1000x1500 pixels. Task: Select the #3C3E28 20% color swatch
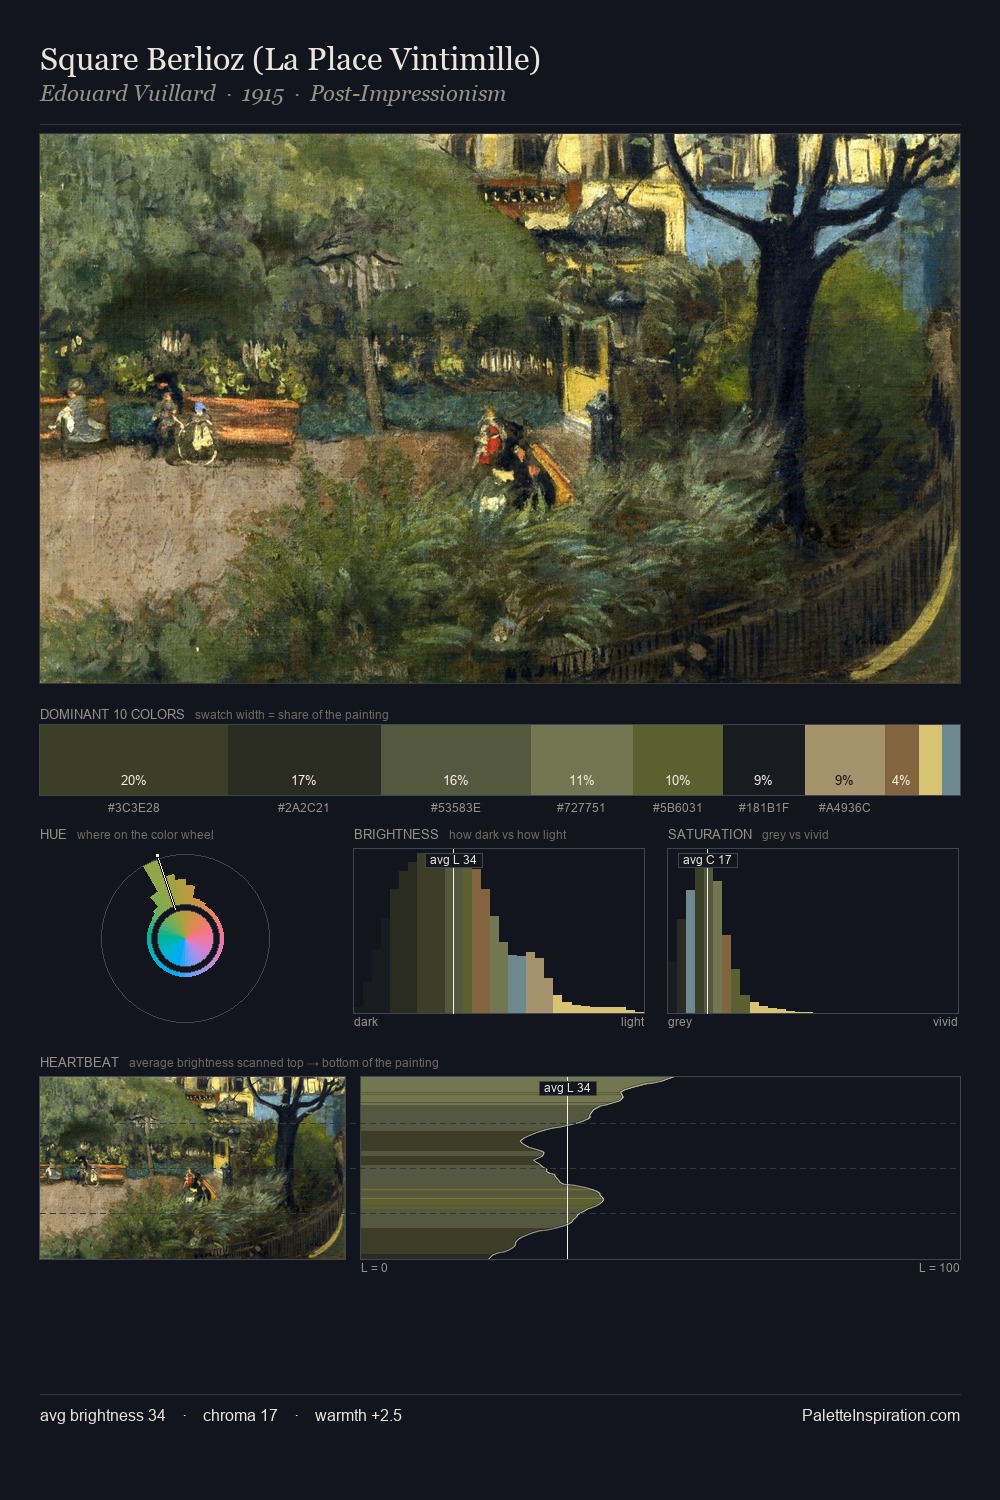[x=134, y=760]
